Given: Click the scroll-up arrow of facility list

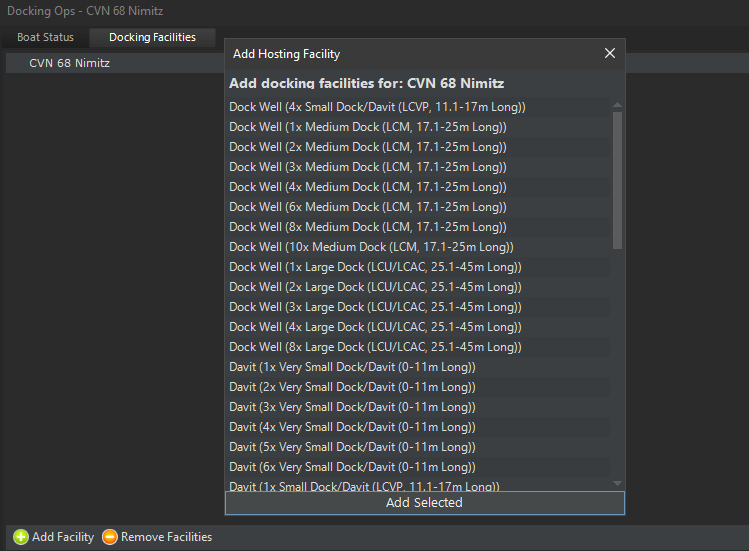Looking at the screenshot, I should click(617, 105).
